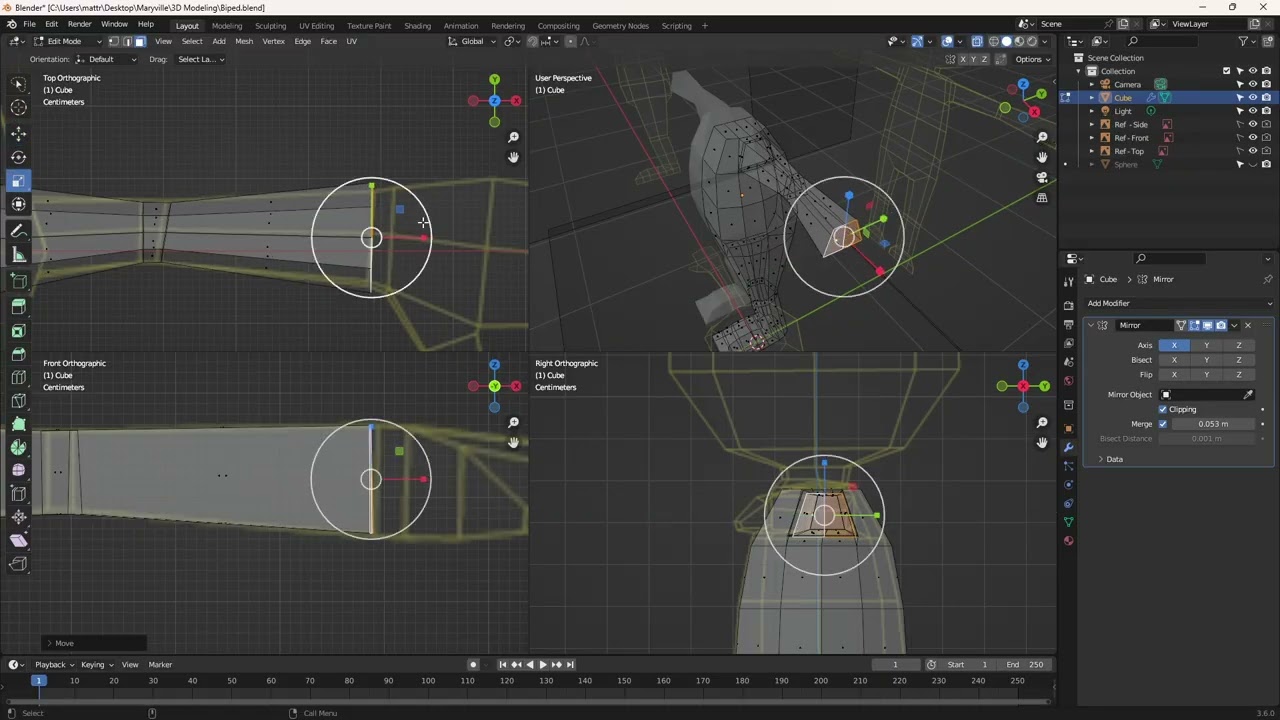The width and height of the screenshot is (1280, 720).
Task: Toggle Mirror modifier show in edit mode
Action: tap(1194, 325)
